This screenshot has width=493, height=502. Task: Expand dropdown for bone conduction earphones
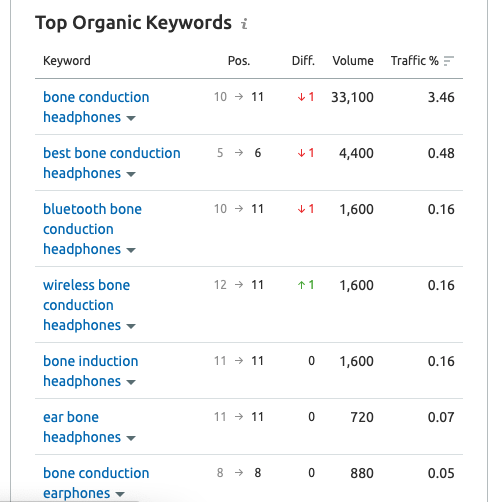tap(120, 494)
